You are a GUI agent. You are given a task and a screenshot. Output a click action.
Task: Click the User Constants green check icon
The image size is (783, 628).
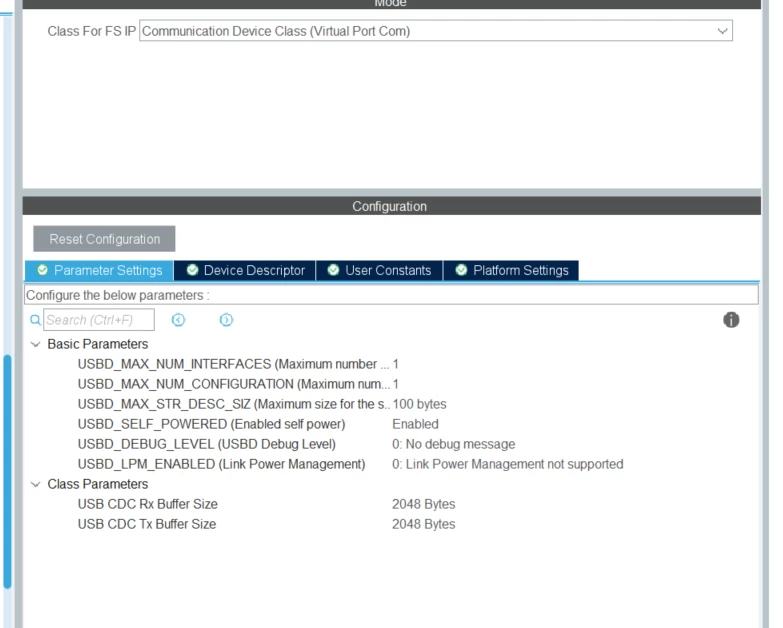333,270
